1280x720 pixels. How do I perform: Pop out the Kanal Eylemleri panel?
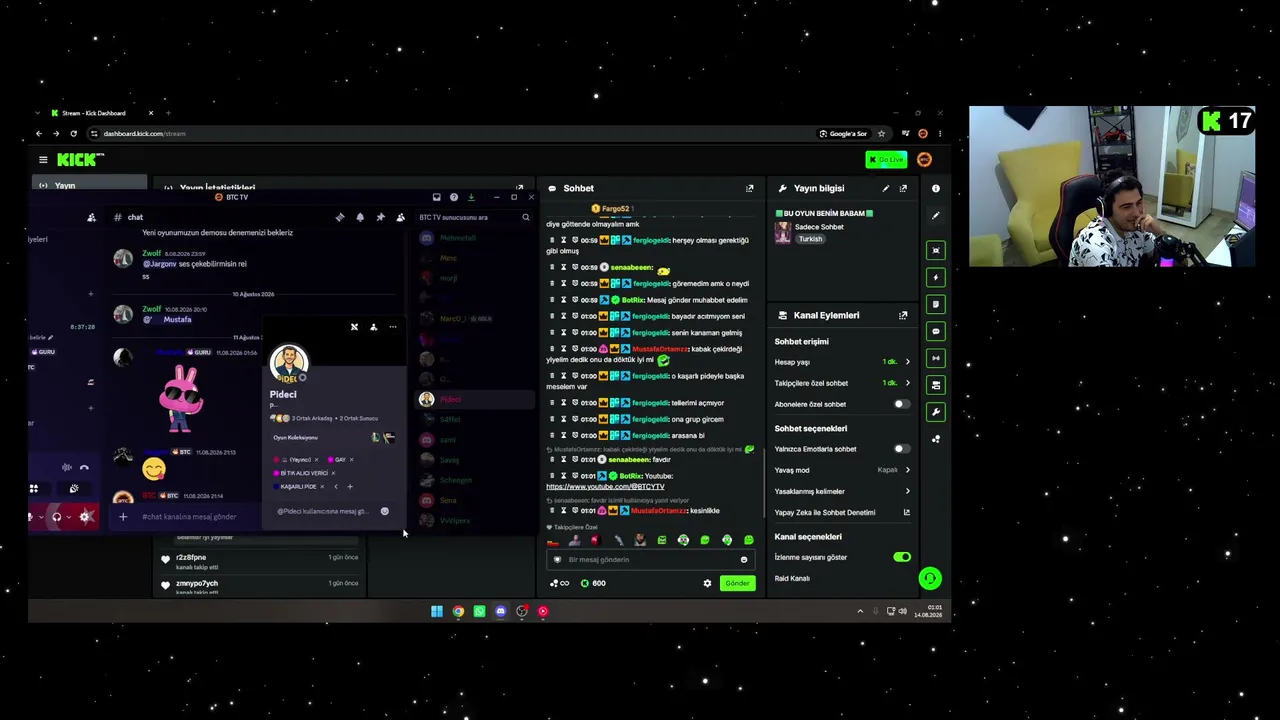[903, 315]
